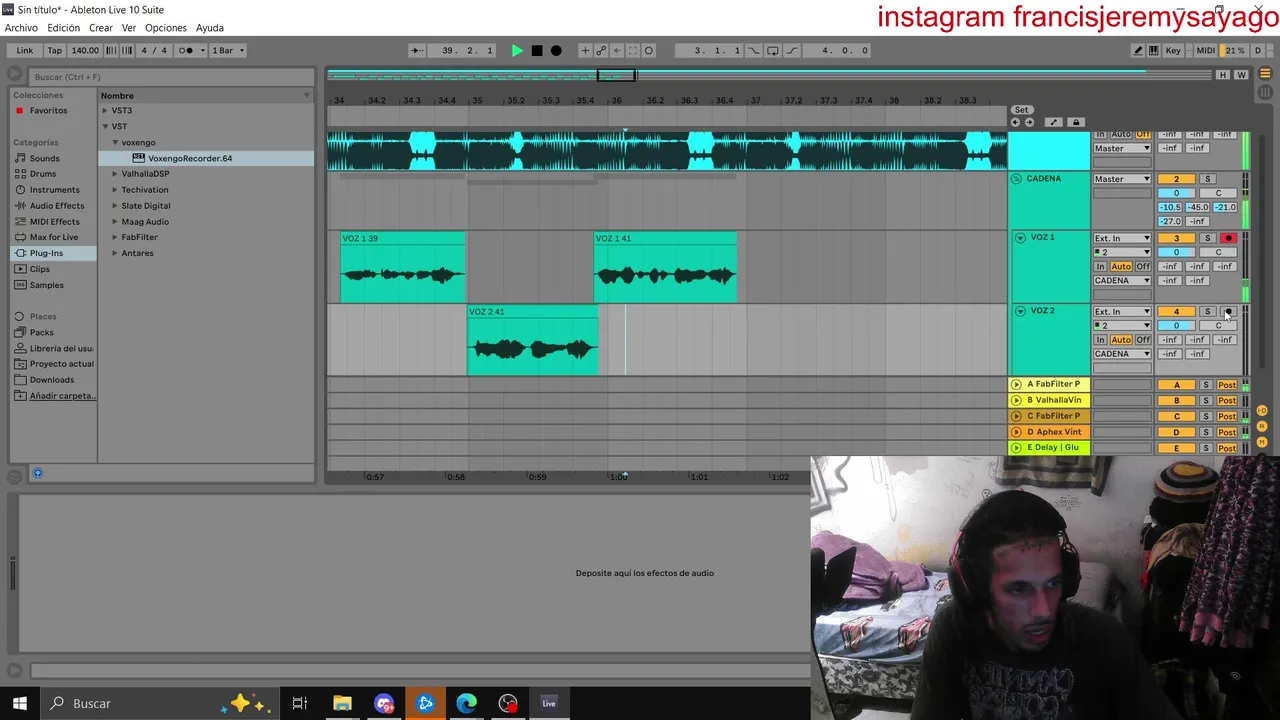Click the Arrangement Record button
The width and height of the screenshot is (1280, 720).
click(x=556, y=50)
